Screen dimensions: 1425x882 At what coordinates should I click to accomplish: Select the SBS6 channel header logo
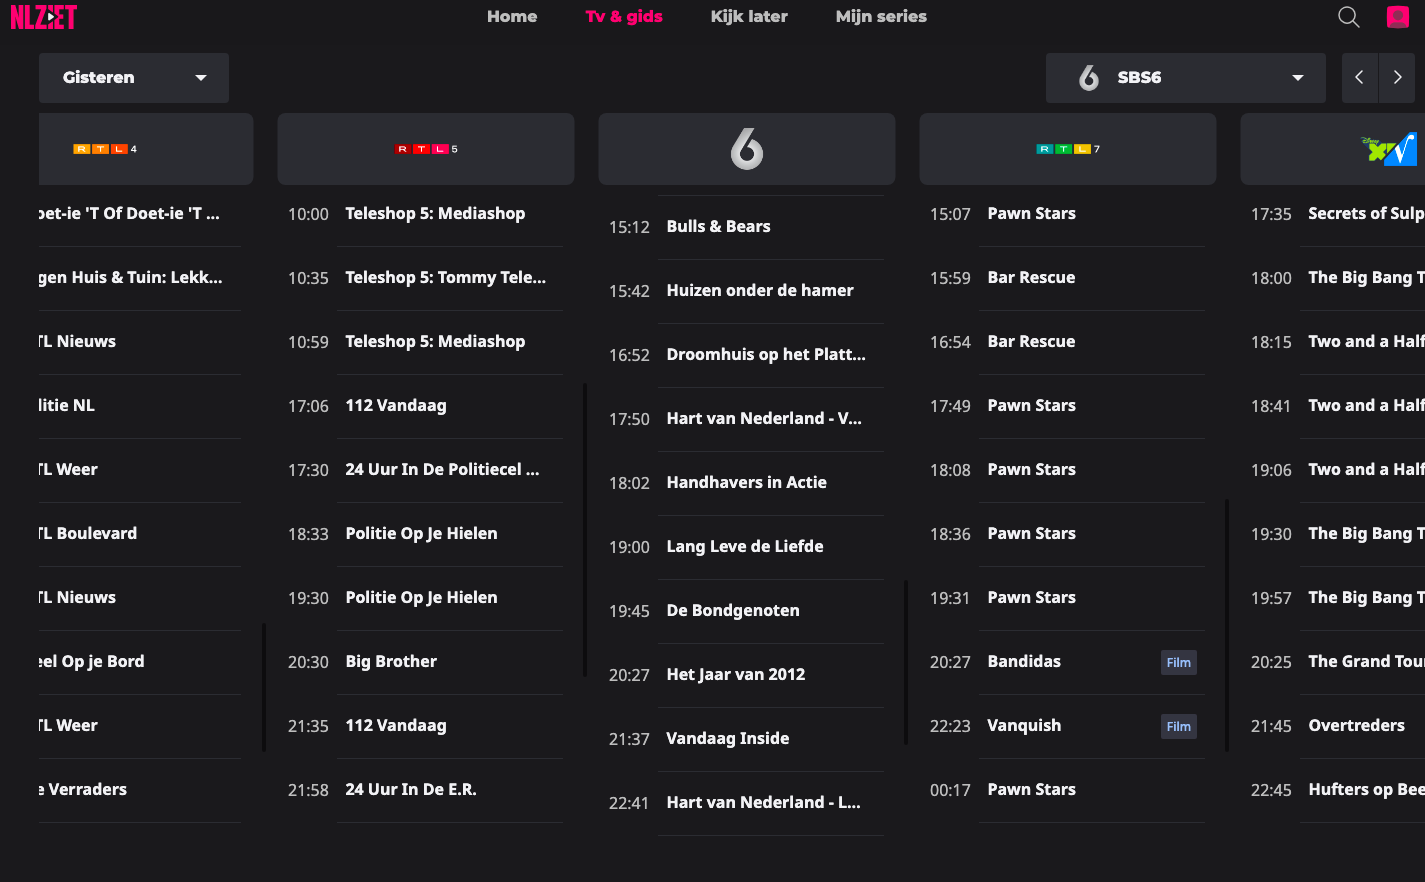pyautogui.click(x=747, y=149)
